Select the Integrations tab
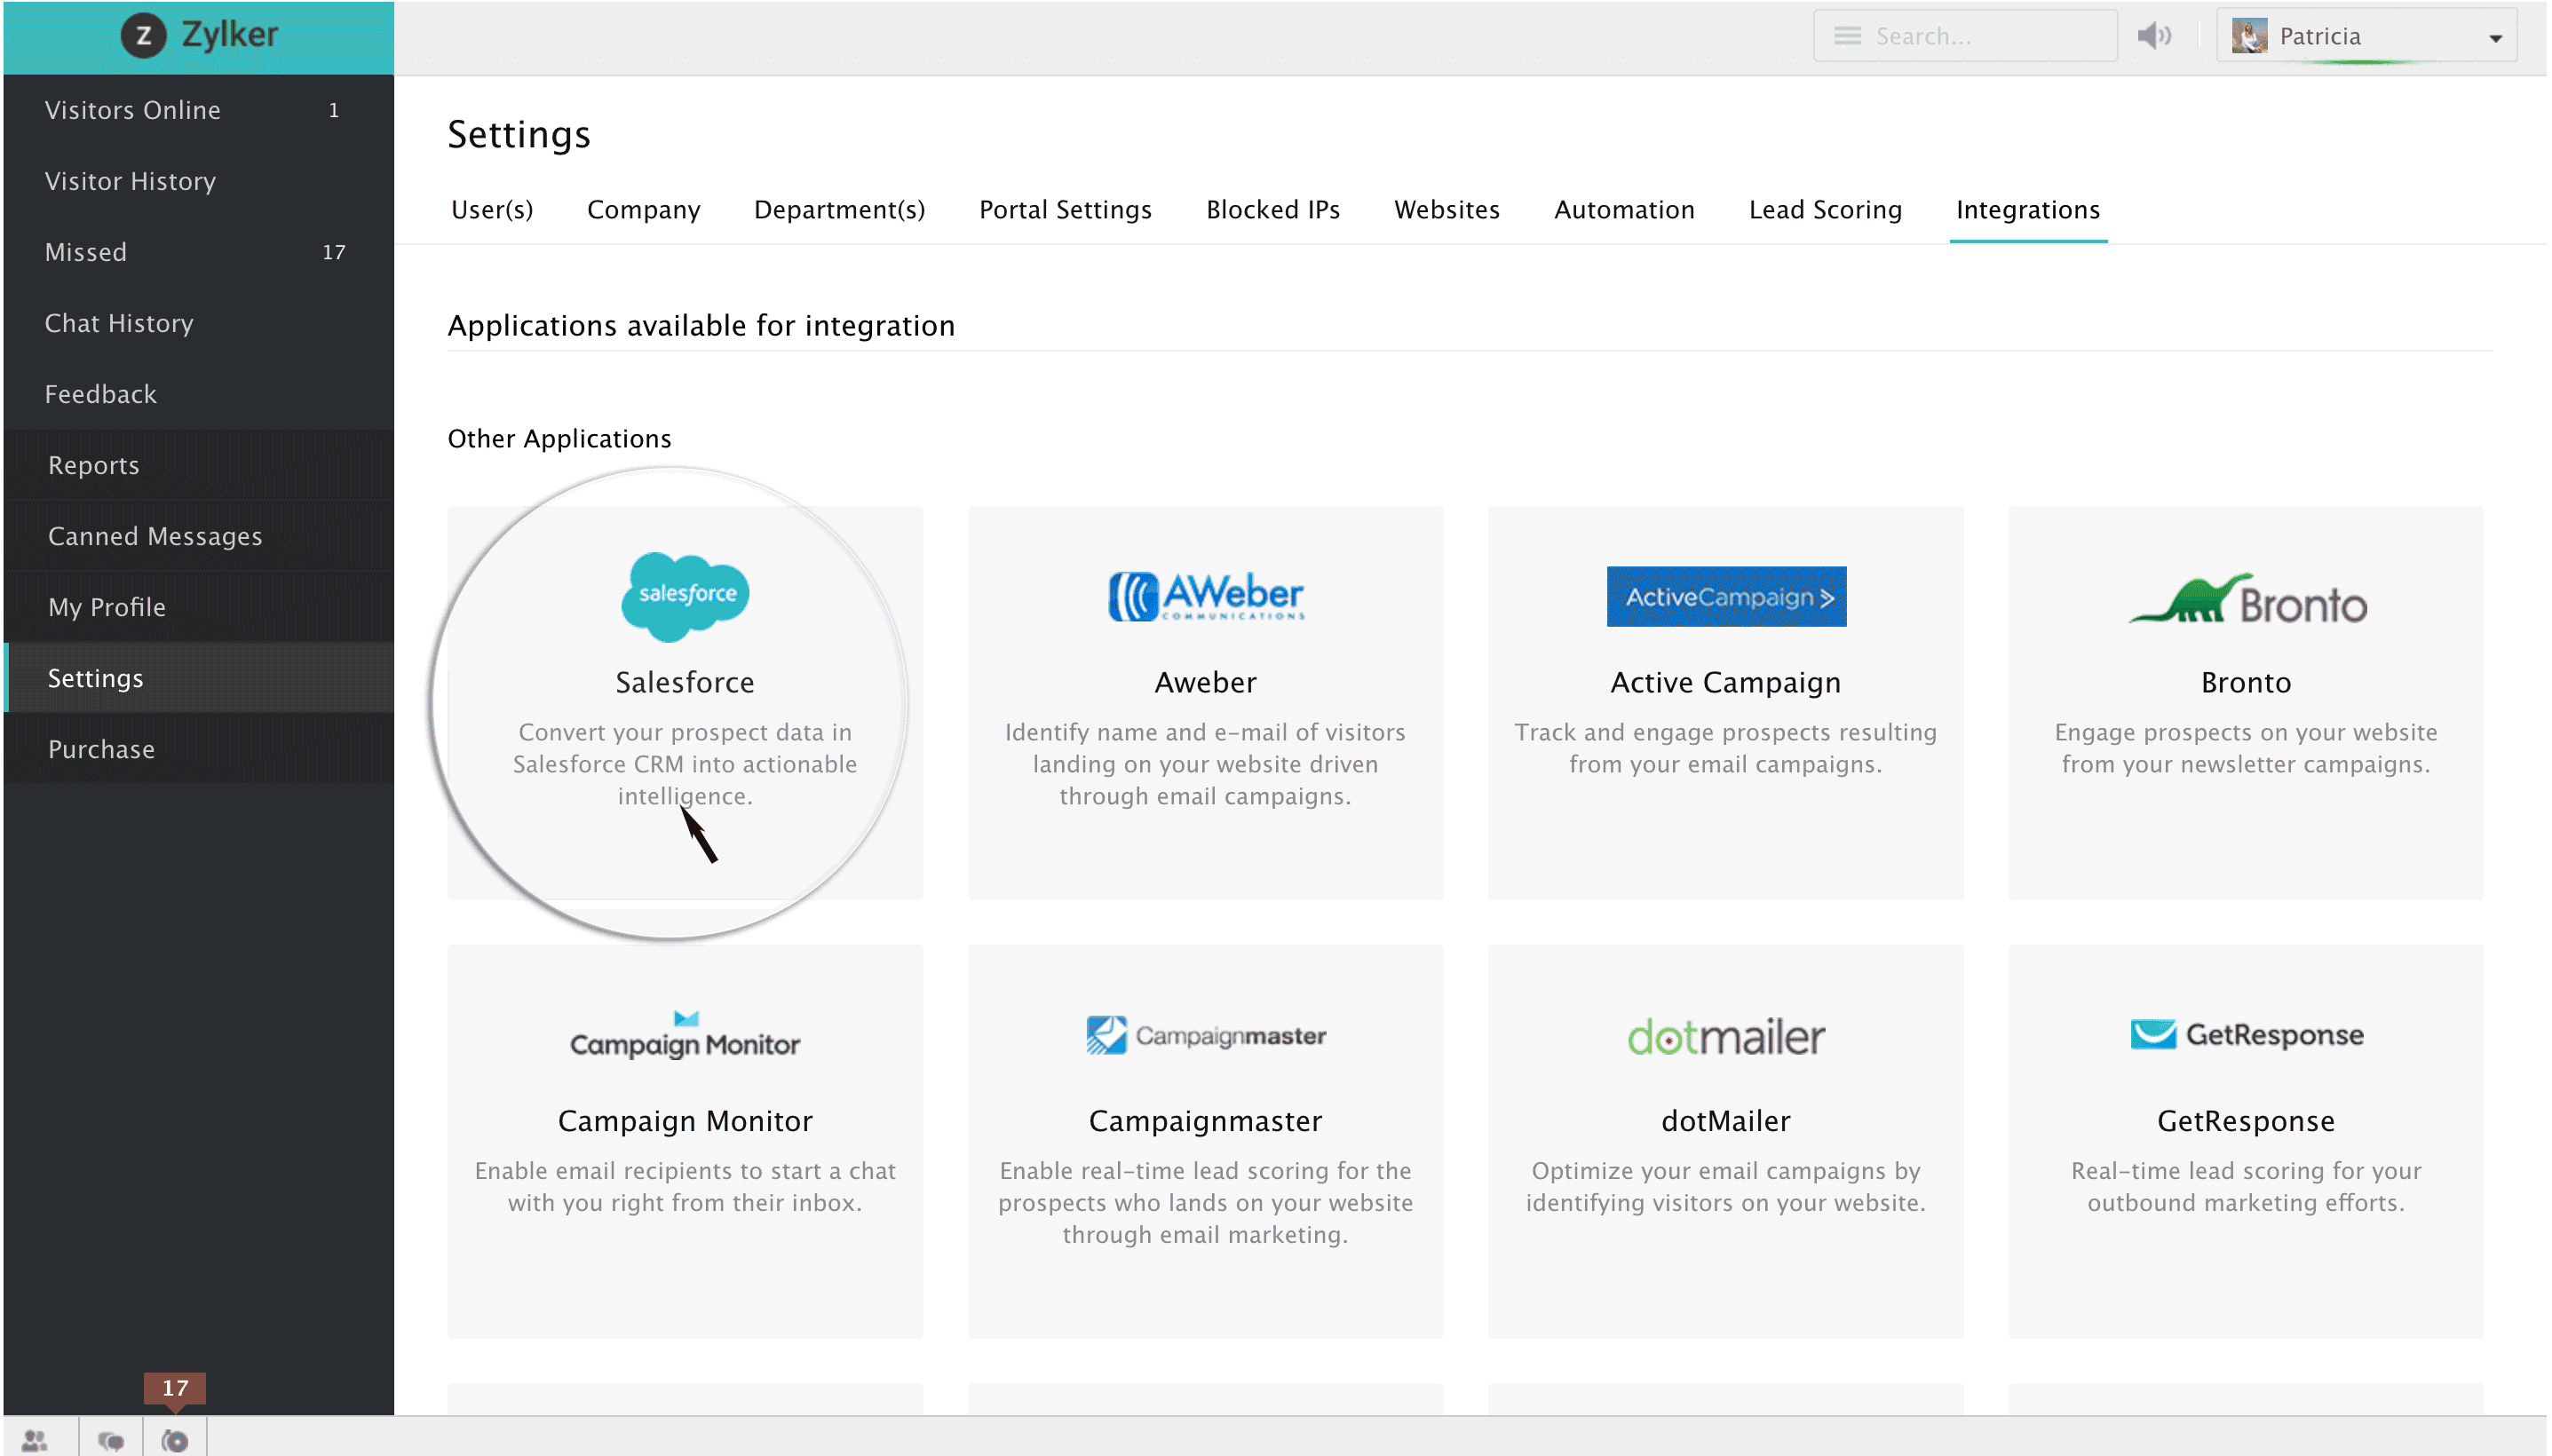 pos(2027,210)
